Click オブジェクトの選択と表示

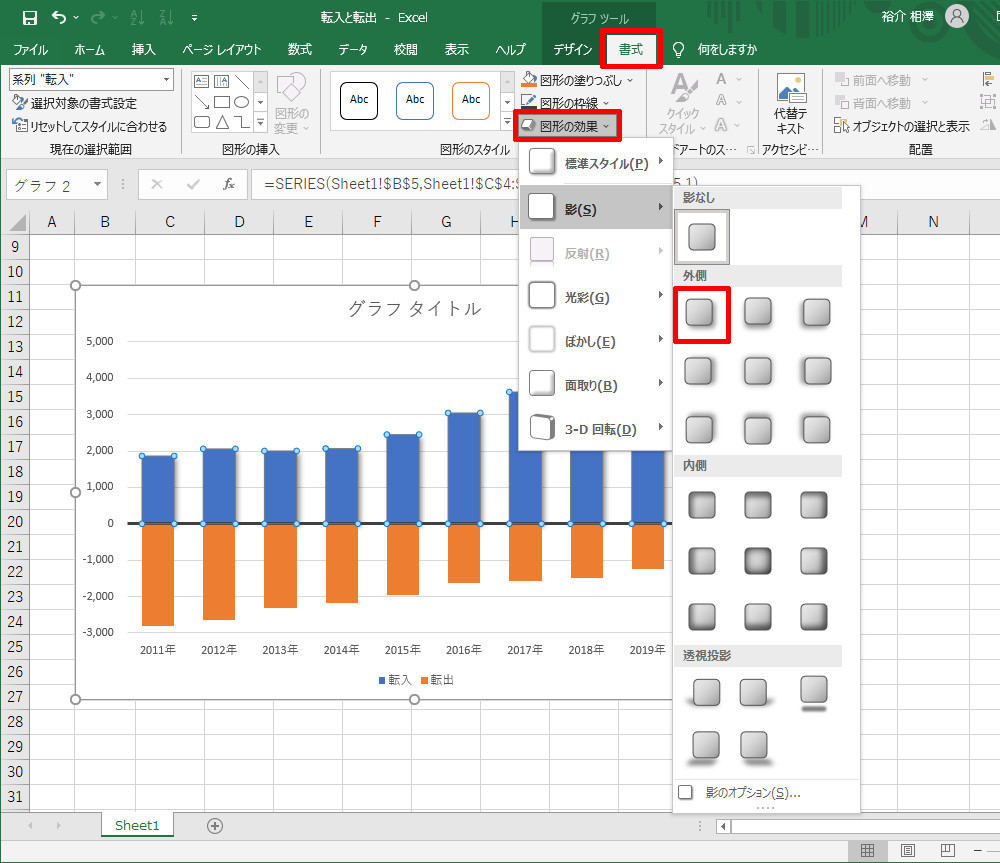902,126
